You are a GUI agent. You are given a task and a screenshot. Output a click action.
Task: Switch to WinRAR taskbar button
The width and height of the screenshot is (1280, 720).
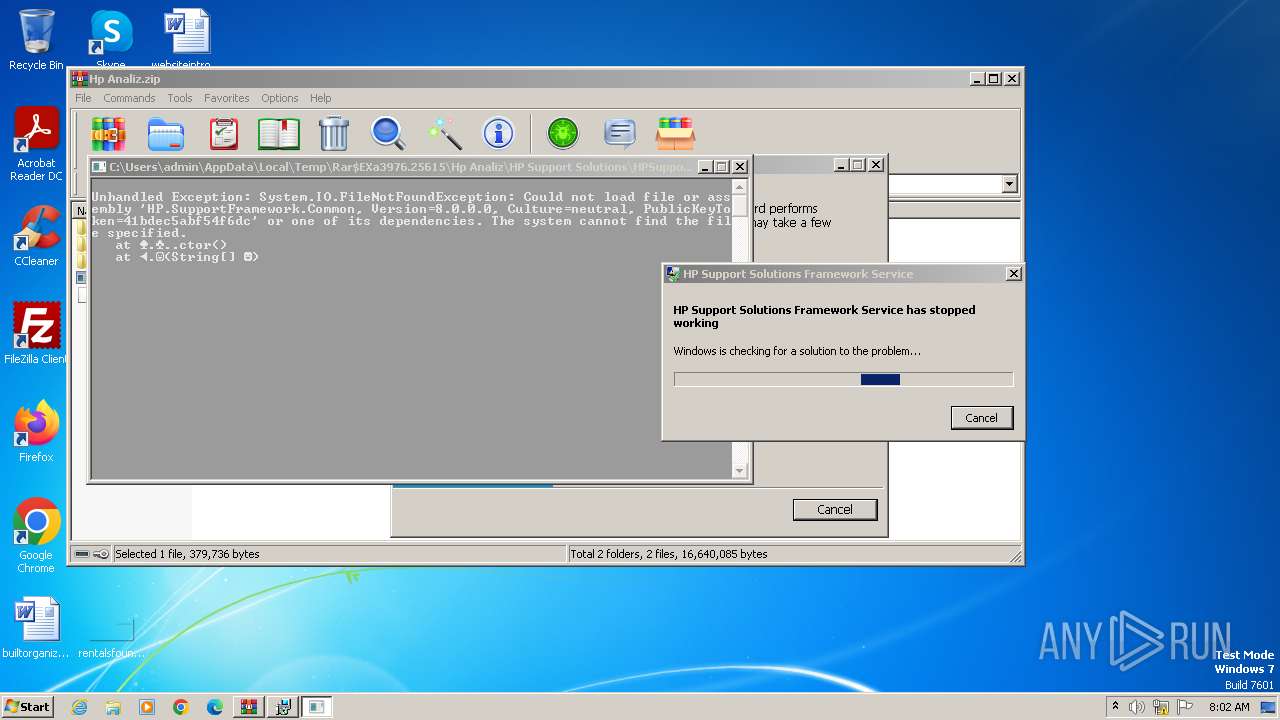249,707
